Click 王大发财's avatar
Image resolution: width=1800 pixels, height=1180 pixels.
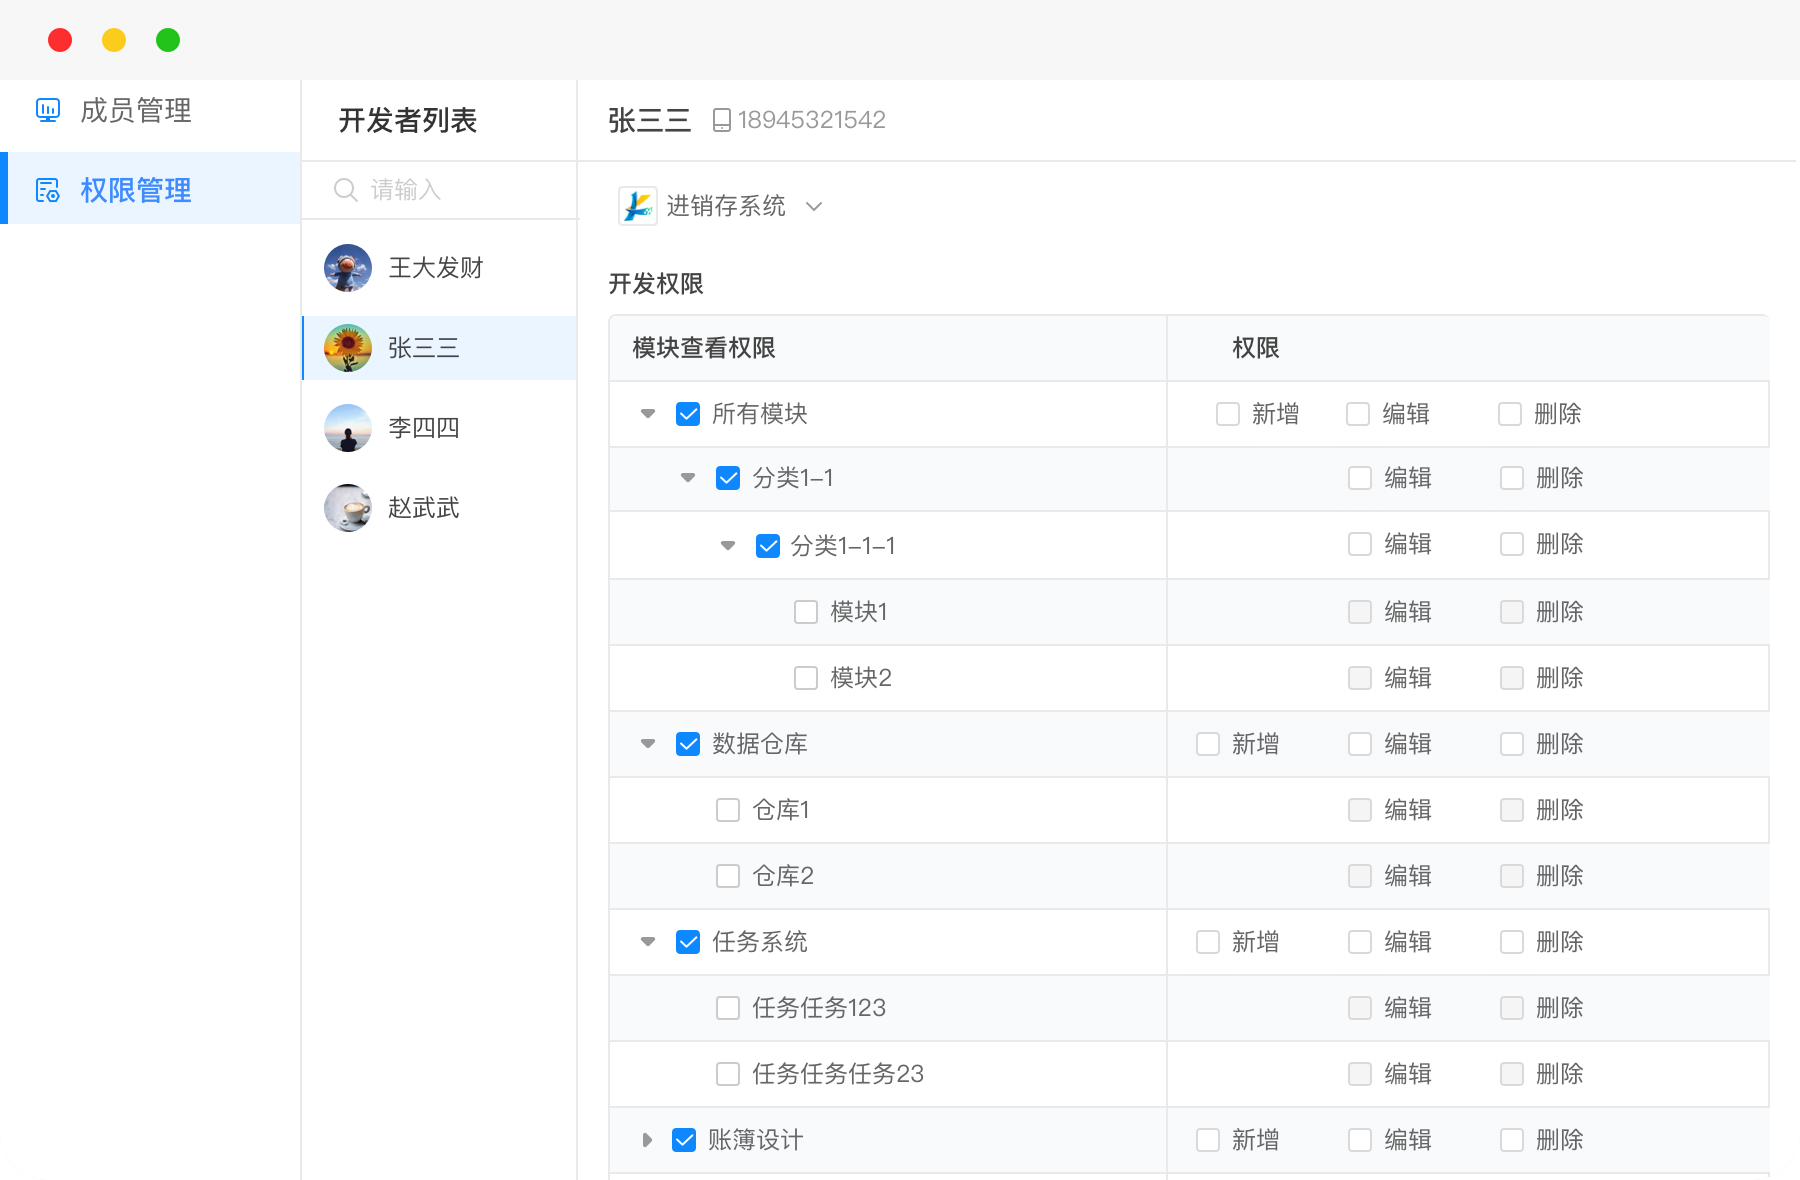coord(348,268)
